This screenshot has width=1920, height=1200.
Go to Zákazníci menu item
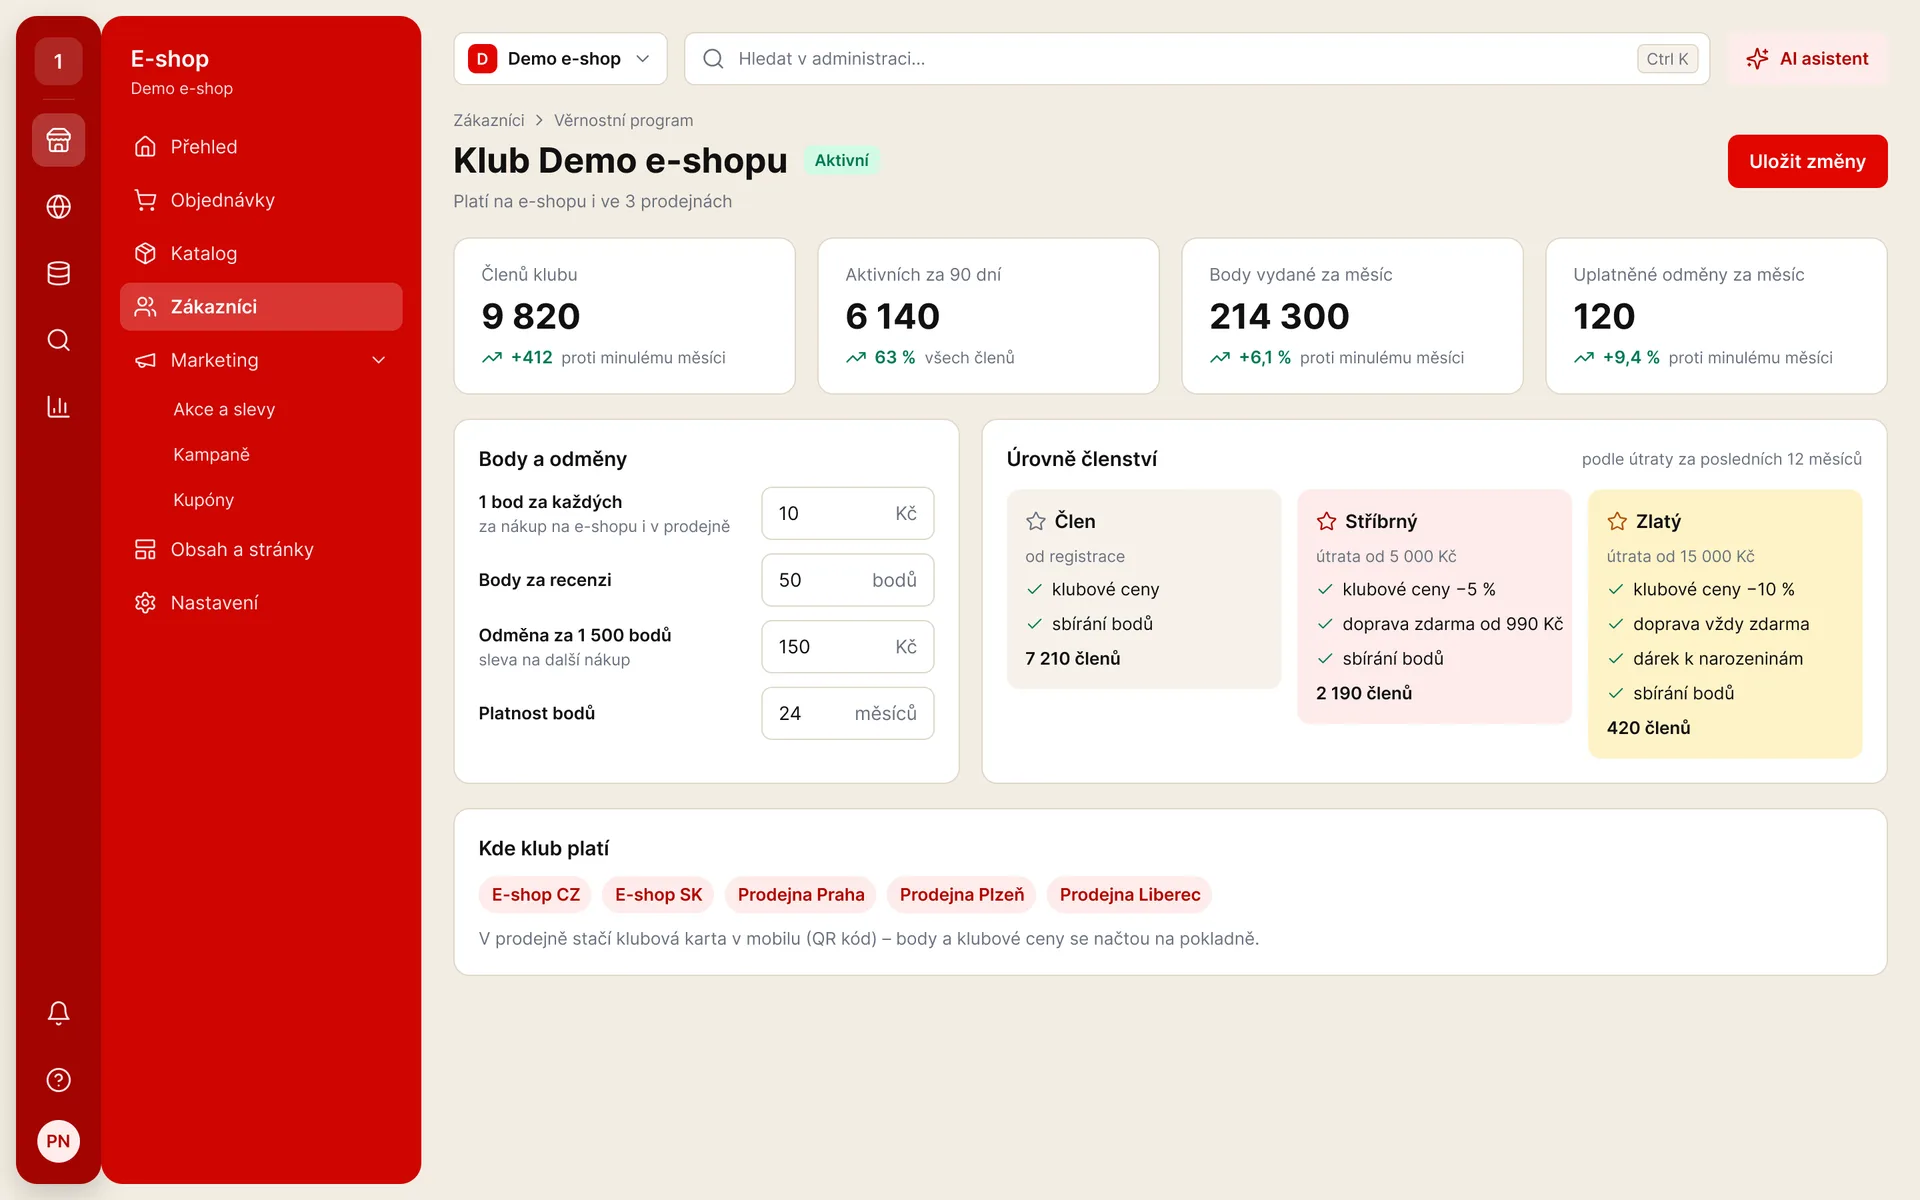pyautogui.click(x=261, y=307)
